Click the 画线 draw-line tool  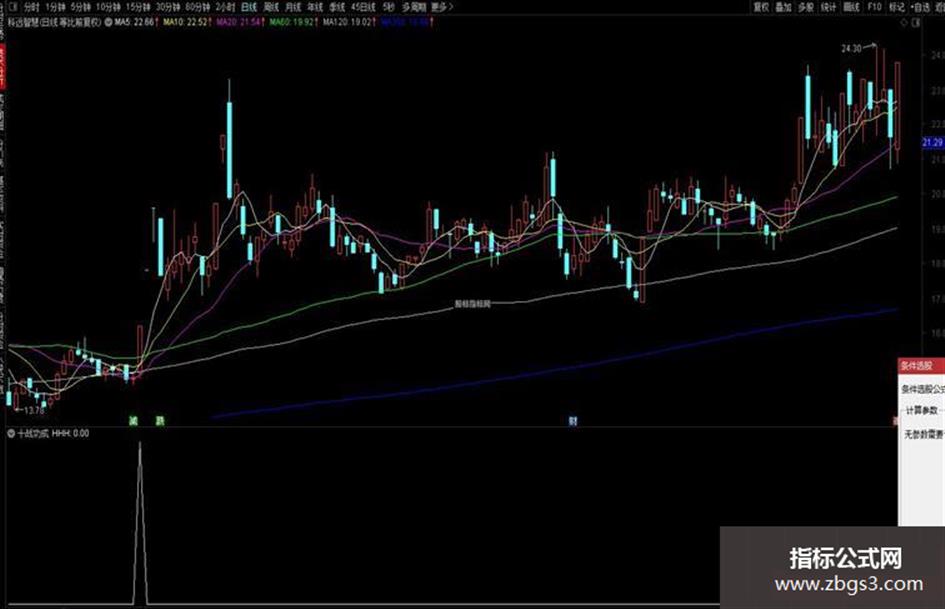coord(851,7)
